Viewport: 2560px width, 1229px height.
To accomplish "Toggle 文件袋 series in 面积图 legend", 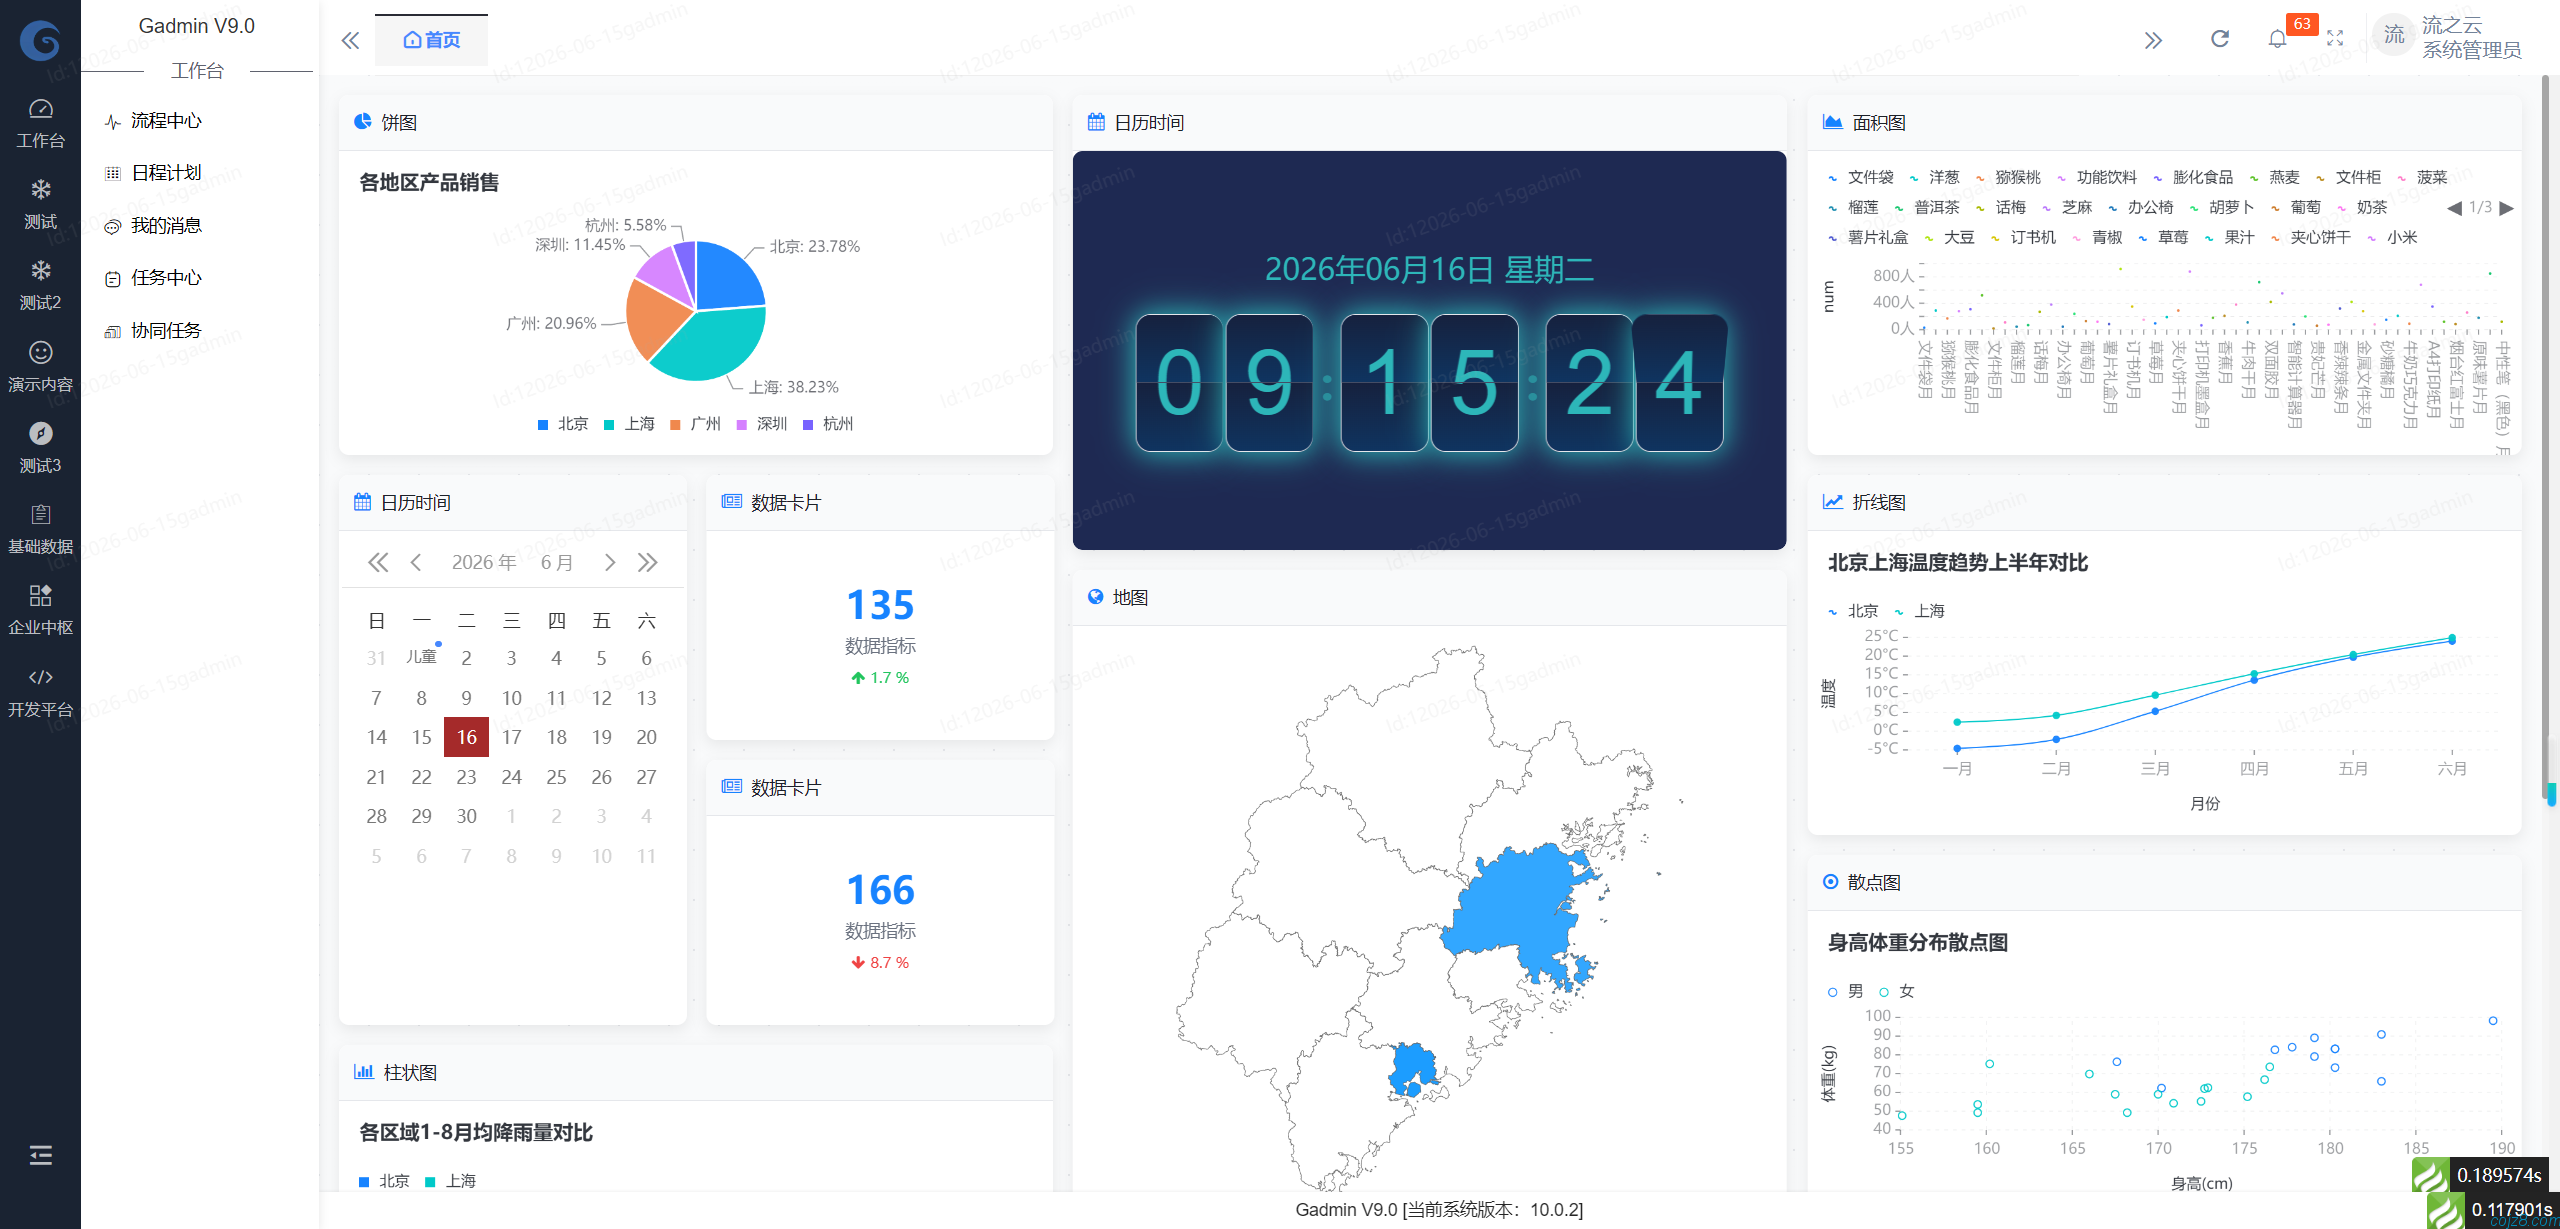I will click(x=1860, y=177).
